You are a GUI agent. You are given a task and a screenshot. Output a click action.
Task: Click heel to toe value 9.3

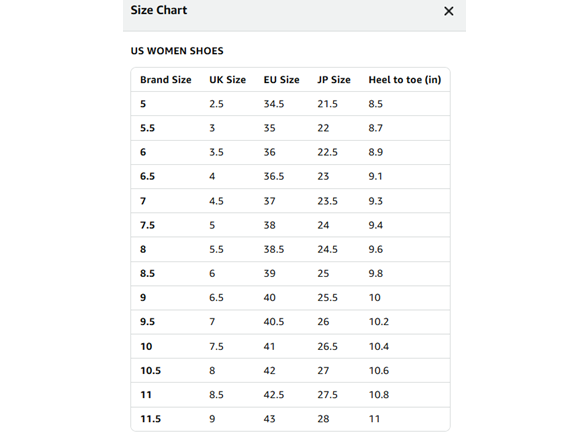tap(375, 201)
